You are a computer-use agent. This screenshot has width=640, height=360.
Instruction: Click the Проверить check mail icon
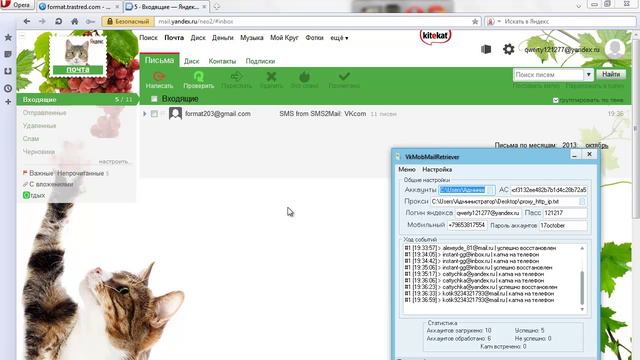tap(198, 76)
